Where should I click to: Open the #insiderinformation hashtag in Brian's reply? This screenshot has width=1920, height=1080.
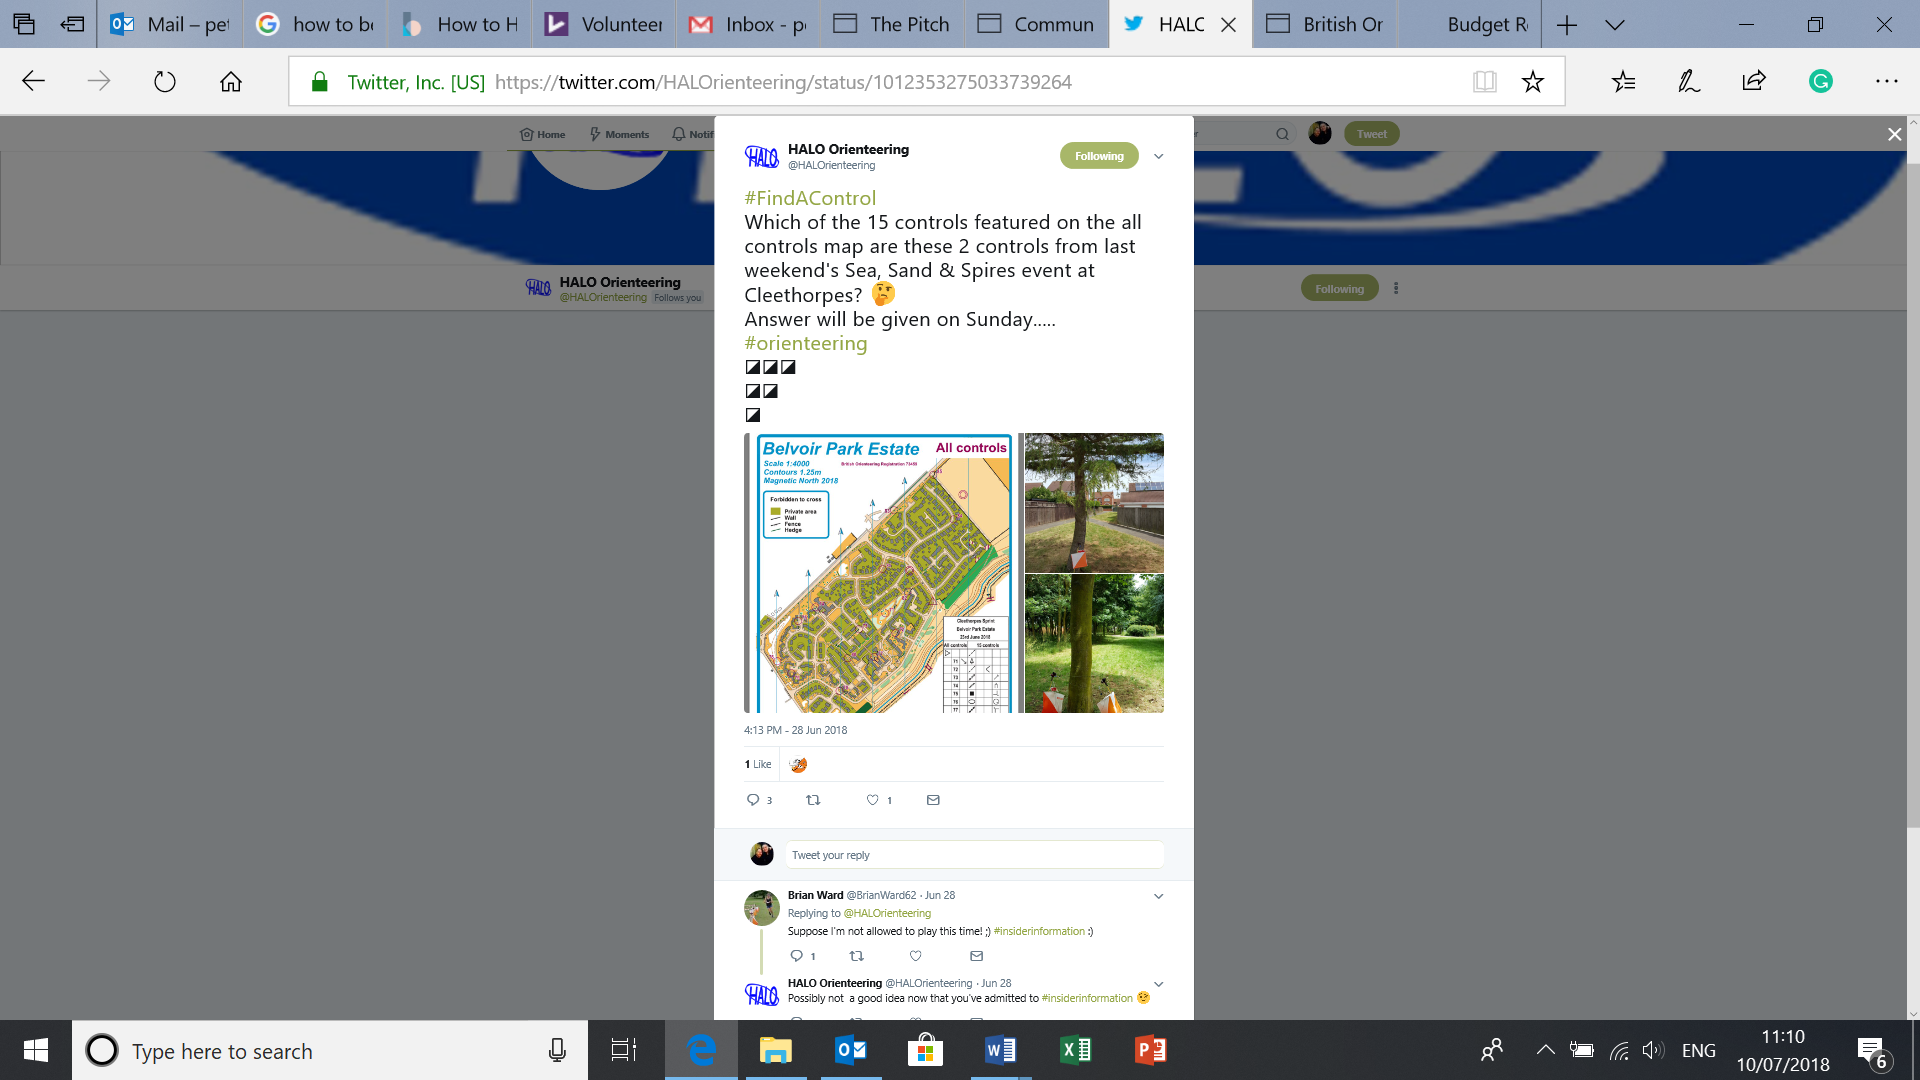(1039, 931)
